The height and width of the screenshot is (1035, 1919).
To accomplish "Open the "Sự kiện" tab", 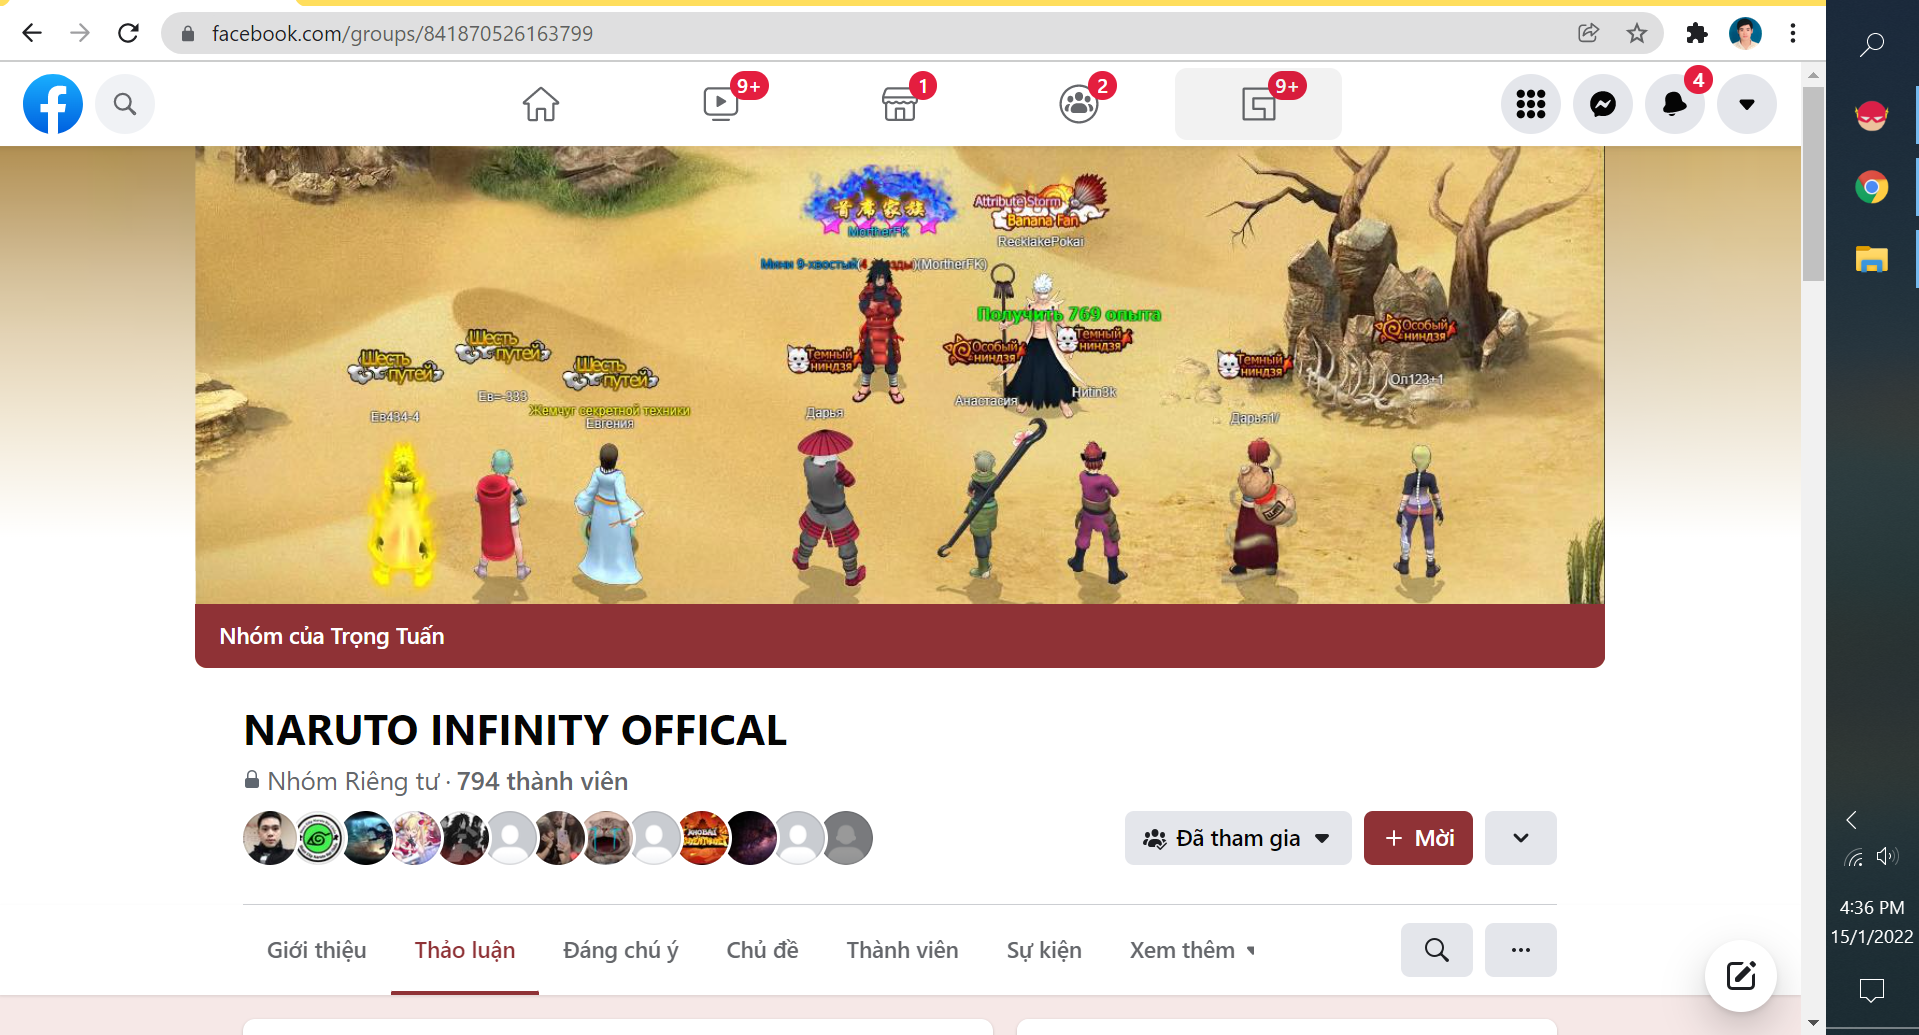I will click(x=1044, y=950).
